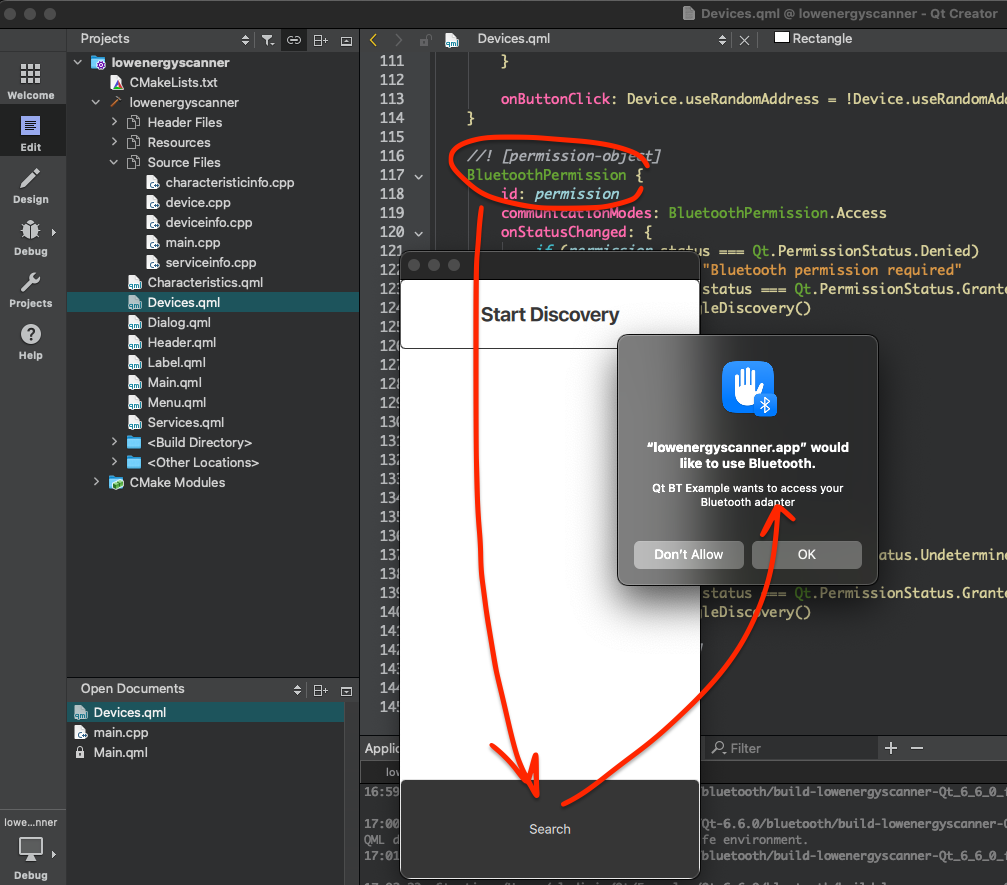The image size is (1007, 885).
Task: Zoom in the application output text
Action: pyautogui.click(x=891, y=748)
